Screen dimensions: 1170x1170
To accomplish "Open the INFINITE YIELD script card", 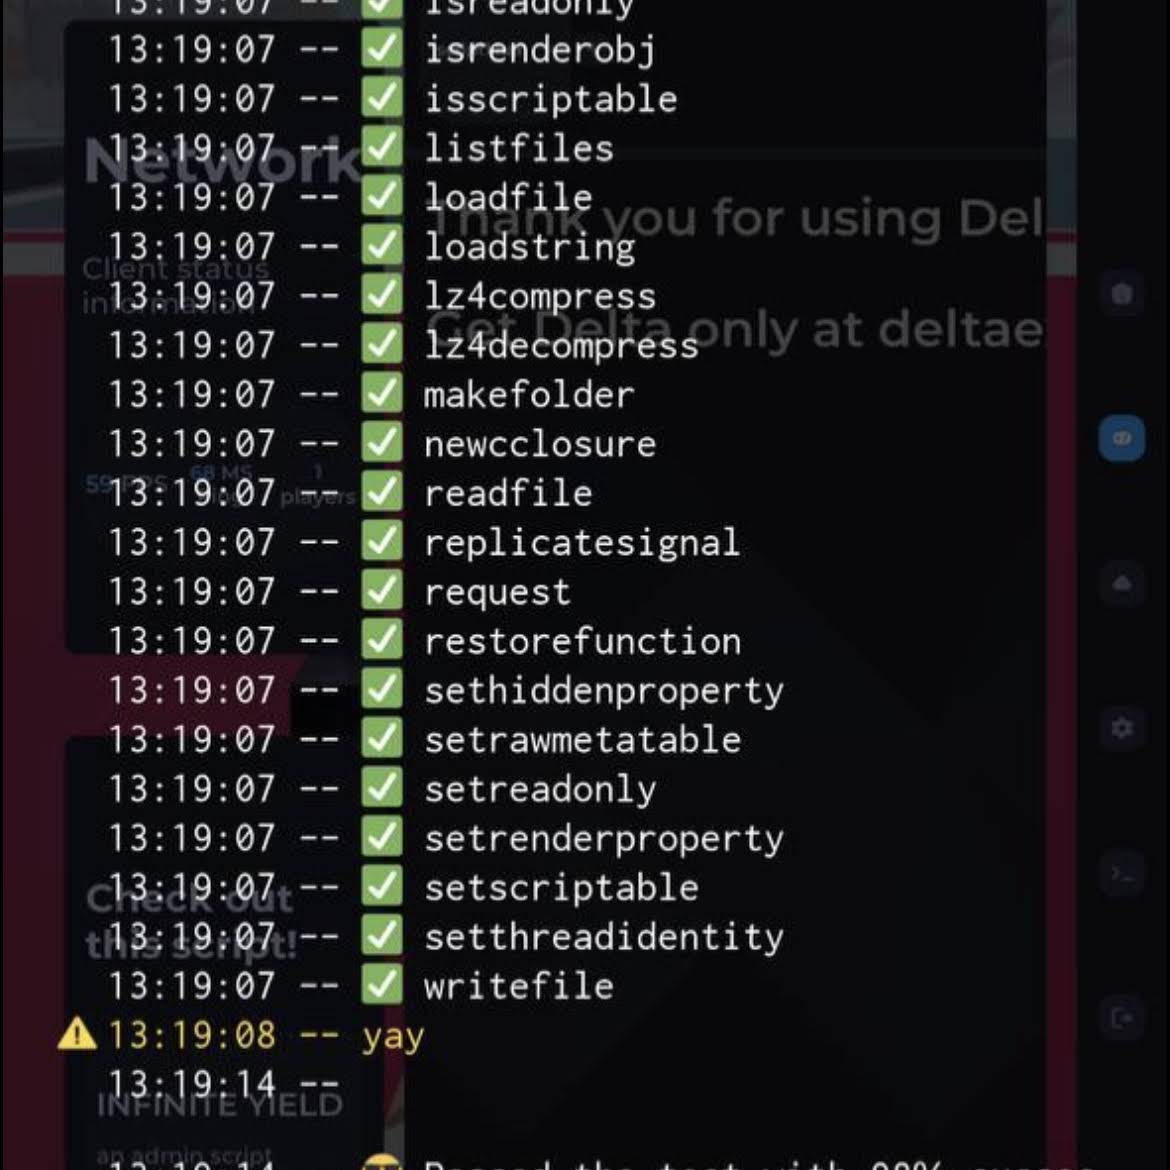I will point(219,1105).
